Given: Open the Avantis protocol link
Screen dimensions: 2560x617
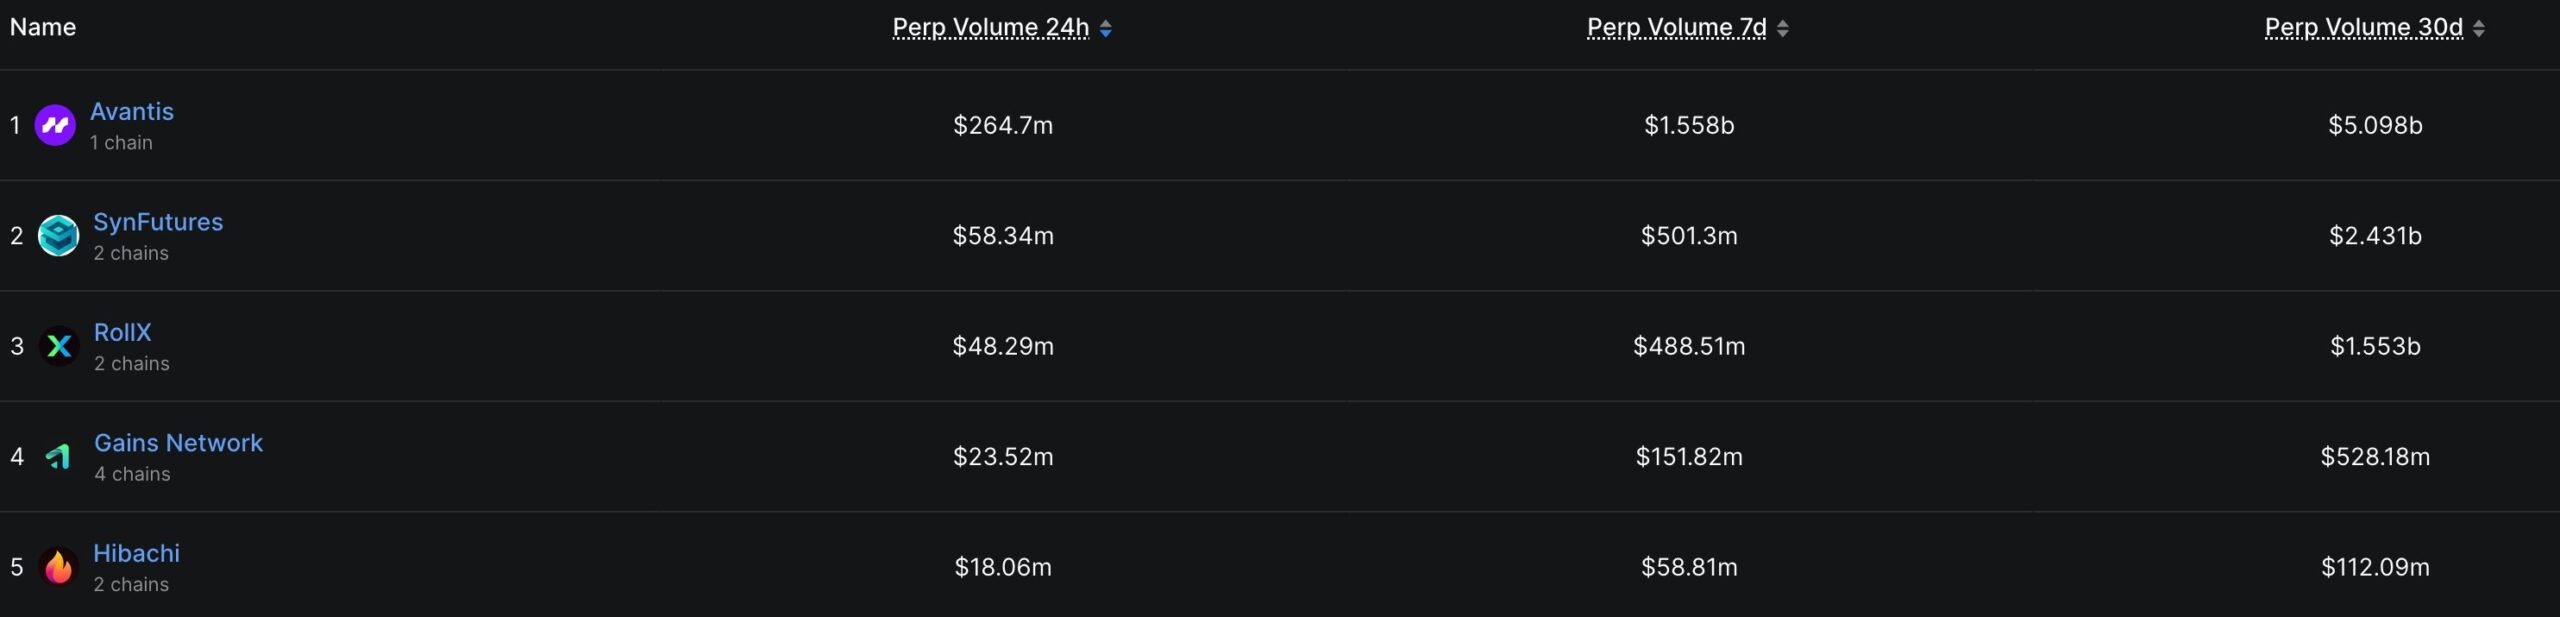Looking at the screenshot, I should tap(132, 112).
